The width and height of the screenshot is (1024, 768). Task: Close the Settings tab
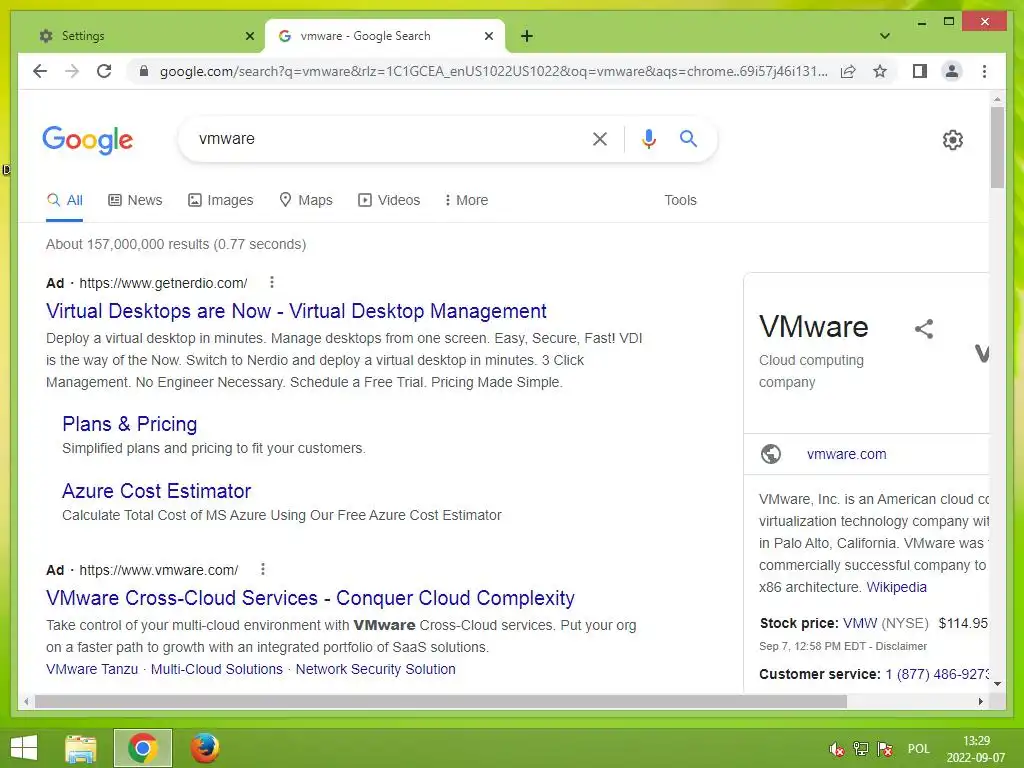pyautogui.click(x=249, y=36)
